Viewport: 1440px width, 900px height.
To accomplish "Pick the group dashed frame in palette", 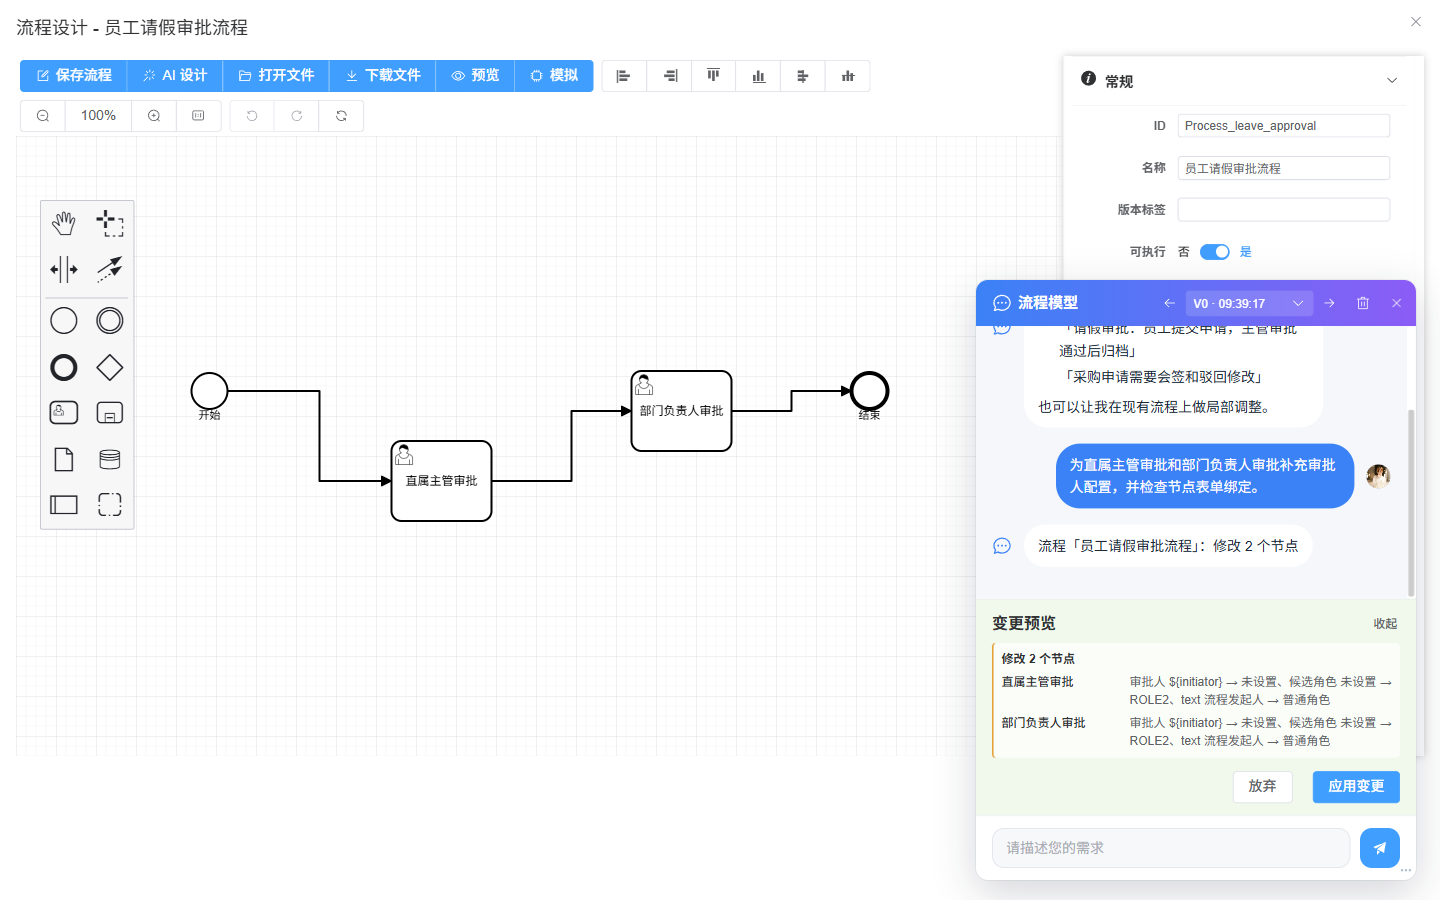I will click(110, 505).
